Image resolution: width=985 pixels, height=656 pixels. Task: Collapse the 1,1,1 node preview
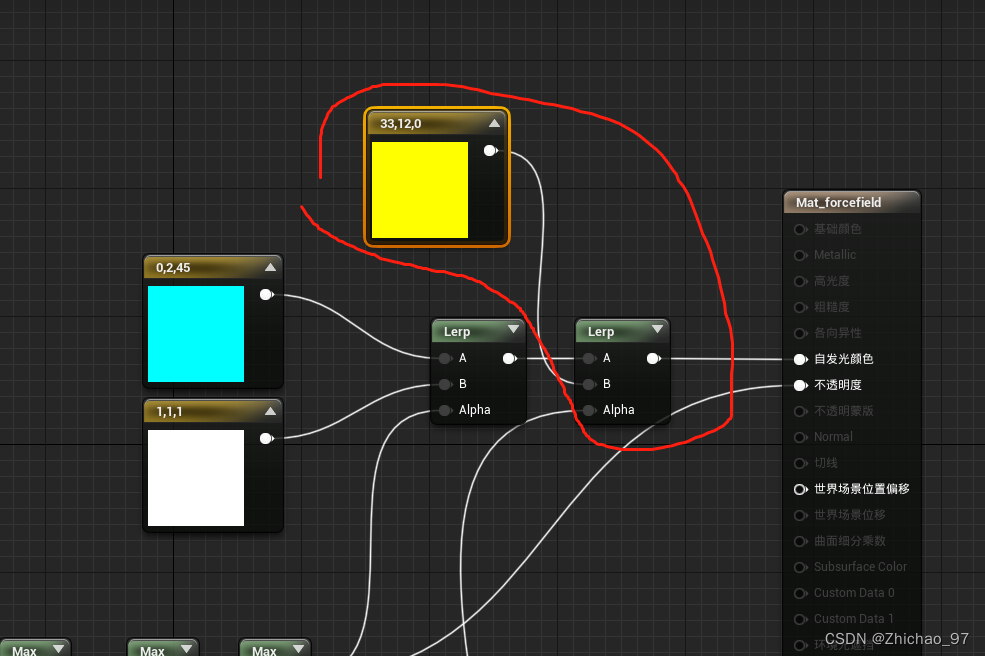pos(270,411)
